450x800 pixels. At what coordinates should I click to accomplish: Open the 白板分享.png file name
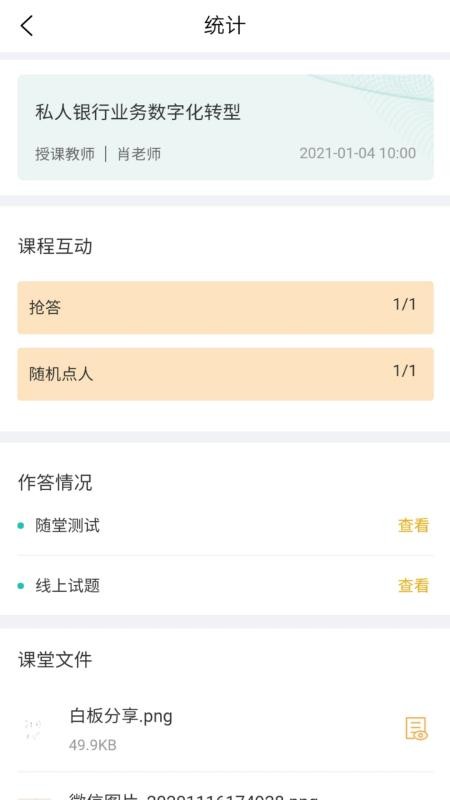tap(121, 716)
